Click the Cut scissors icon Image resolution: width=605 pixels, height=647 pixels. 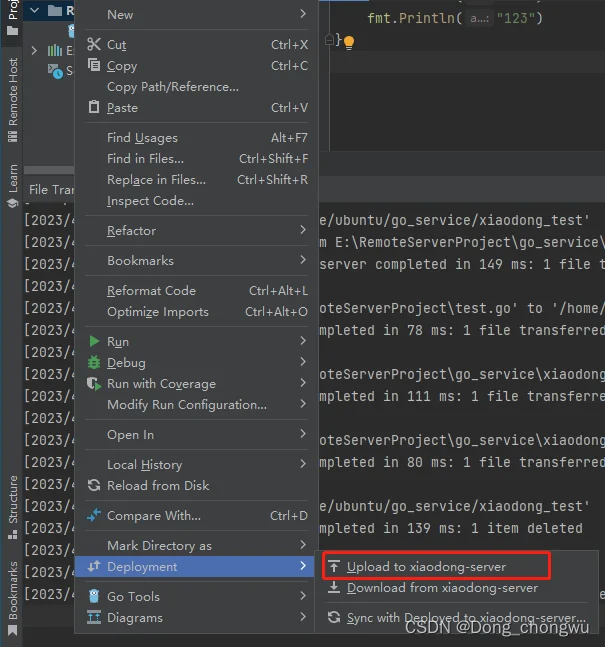[94, 44]
